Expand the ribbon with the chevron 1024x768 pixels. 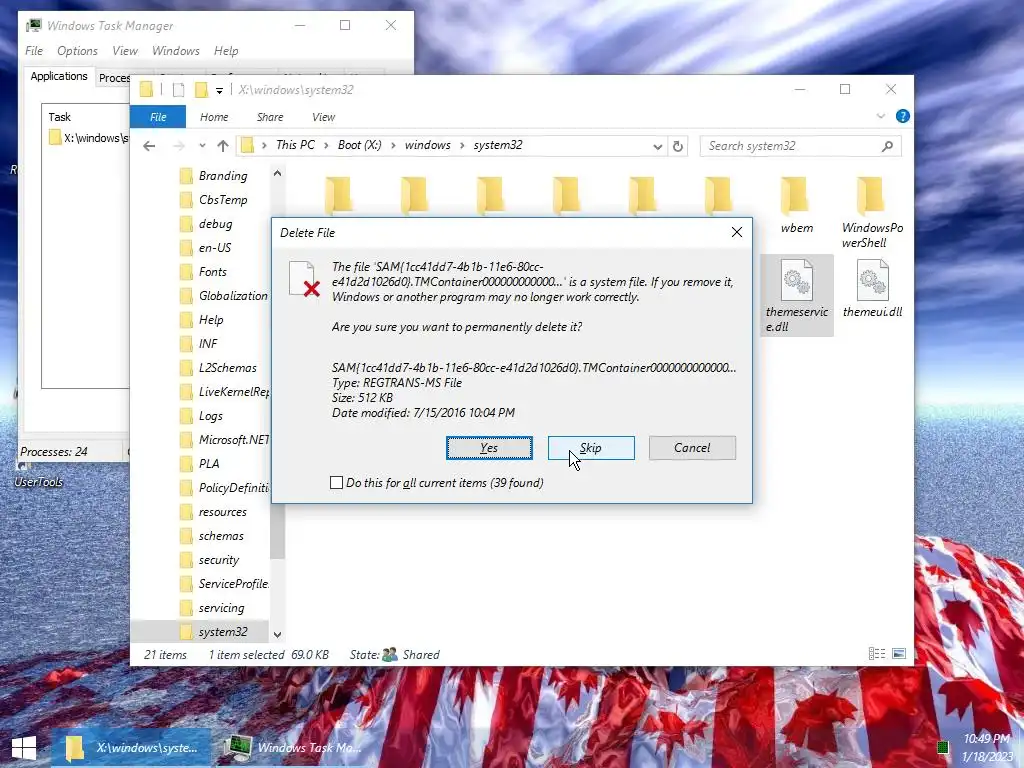(880, 116)
